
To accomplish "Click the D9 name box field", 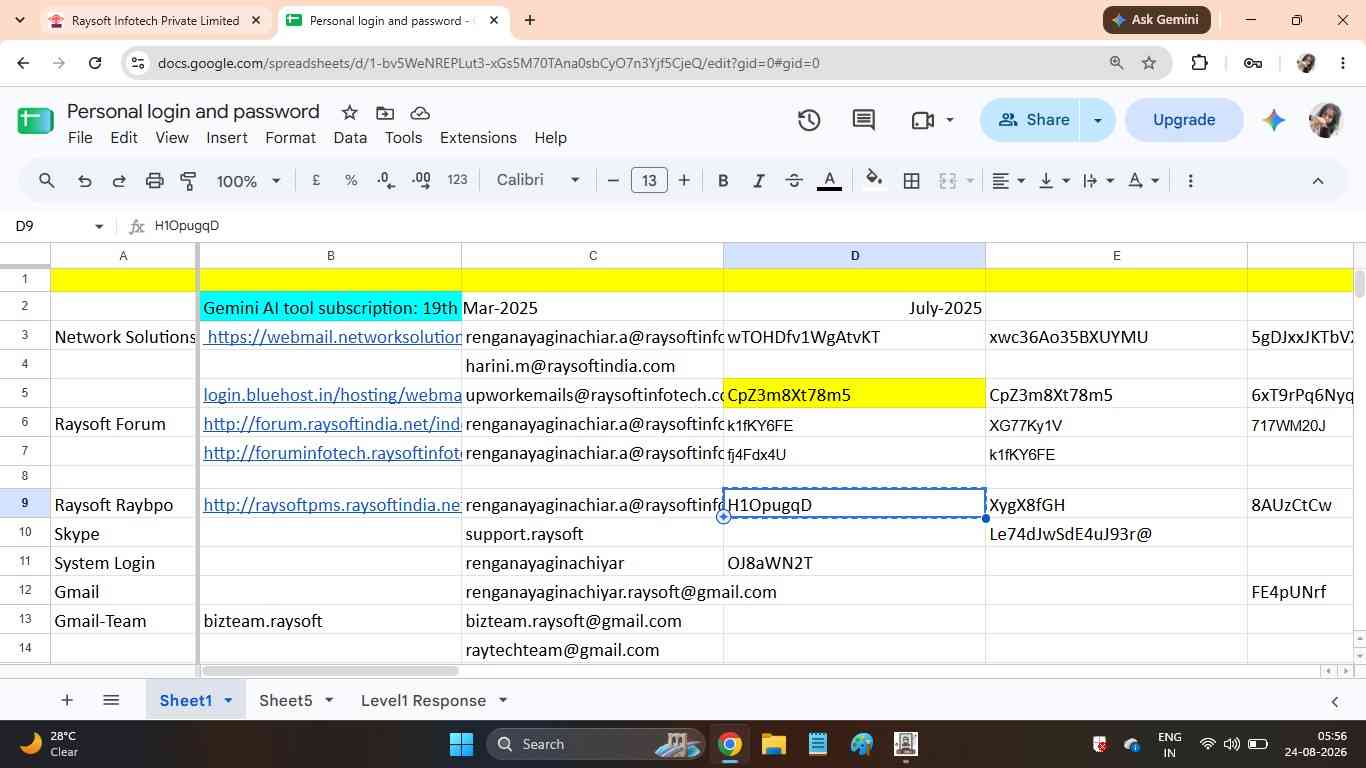I will 58,226.
